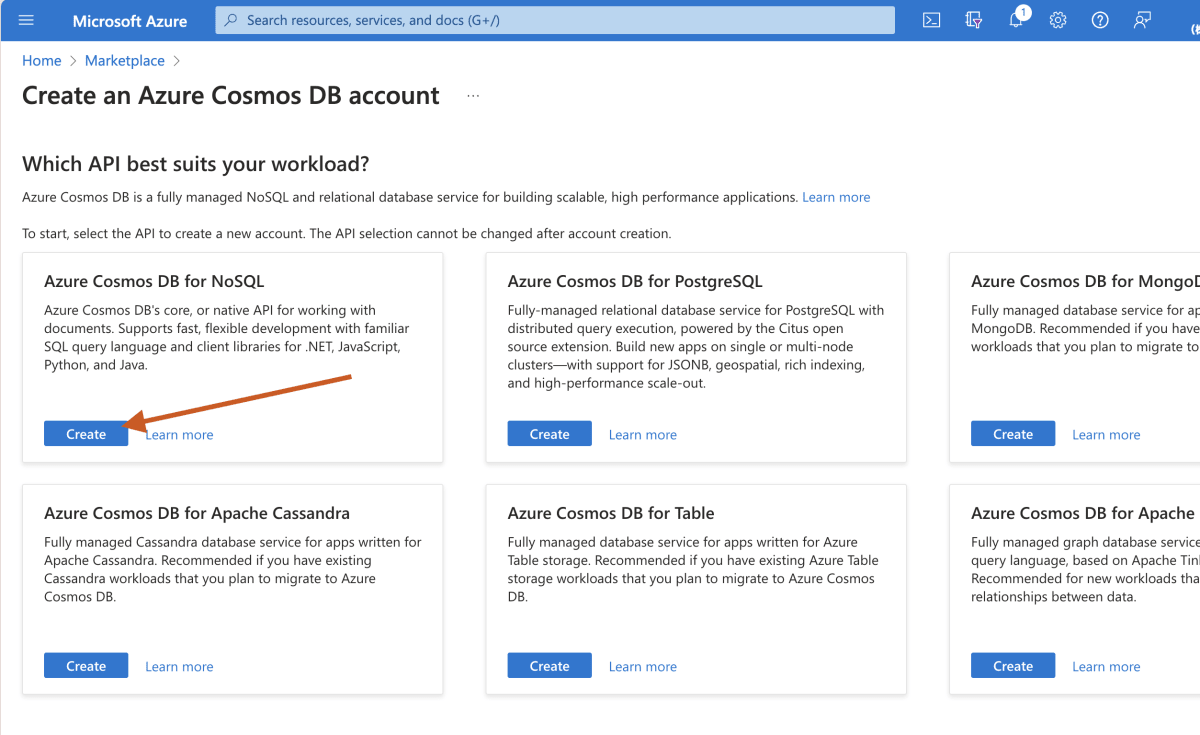1200x735 pixels.
Task: Go to Marketplace breadcrumb
Action: tap(125, 61)
